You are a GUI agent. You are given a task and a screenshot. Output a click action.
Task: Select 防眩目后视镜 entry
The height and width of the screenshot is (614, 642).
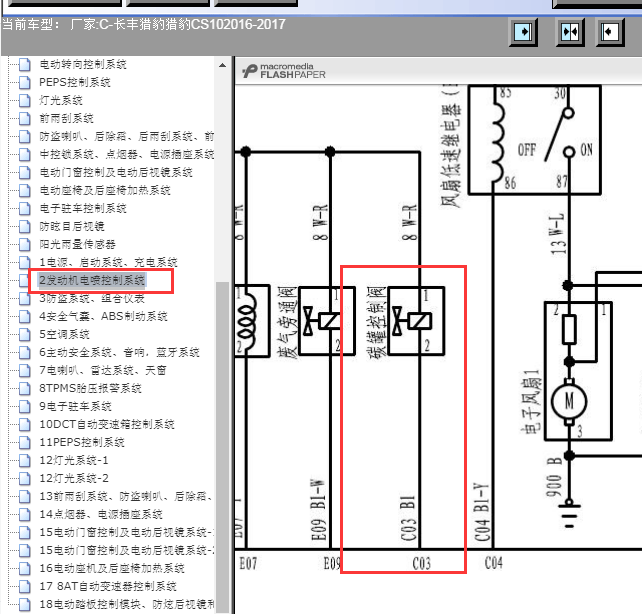[x=72, y=226]
